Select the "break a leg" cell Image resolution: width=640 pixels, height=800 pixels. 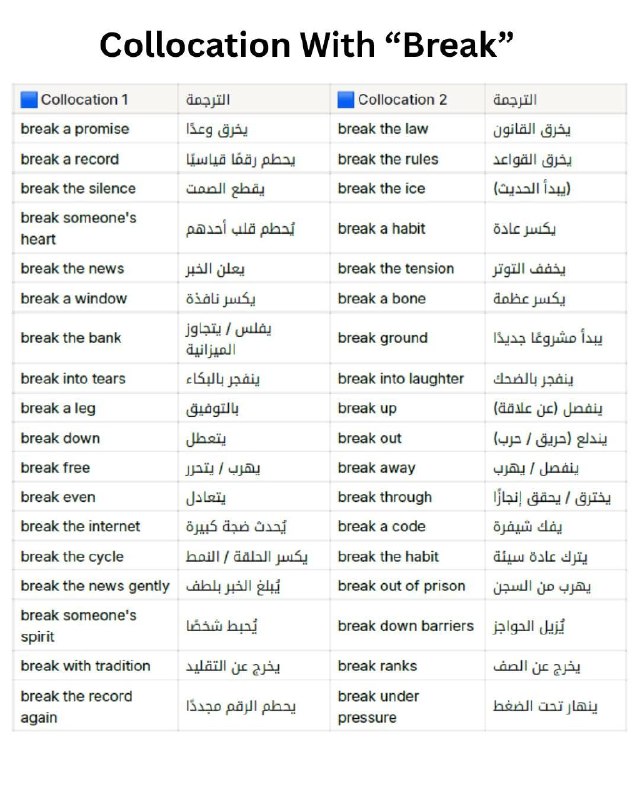pos(95,408)
